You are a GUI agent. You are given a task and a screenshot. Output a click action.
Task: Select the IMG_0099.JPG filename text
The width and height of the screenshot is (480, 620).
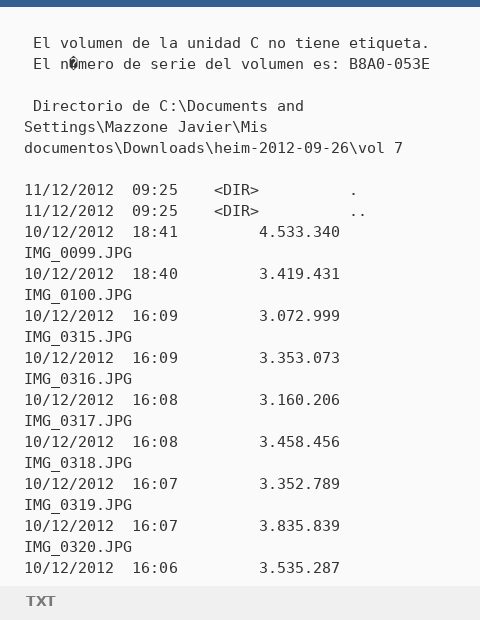point(78,253)
